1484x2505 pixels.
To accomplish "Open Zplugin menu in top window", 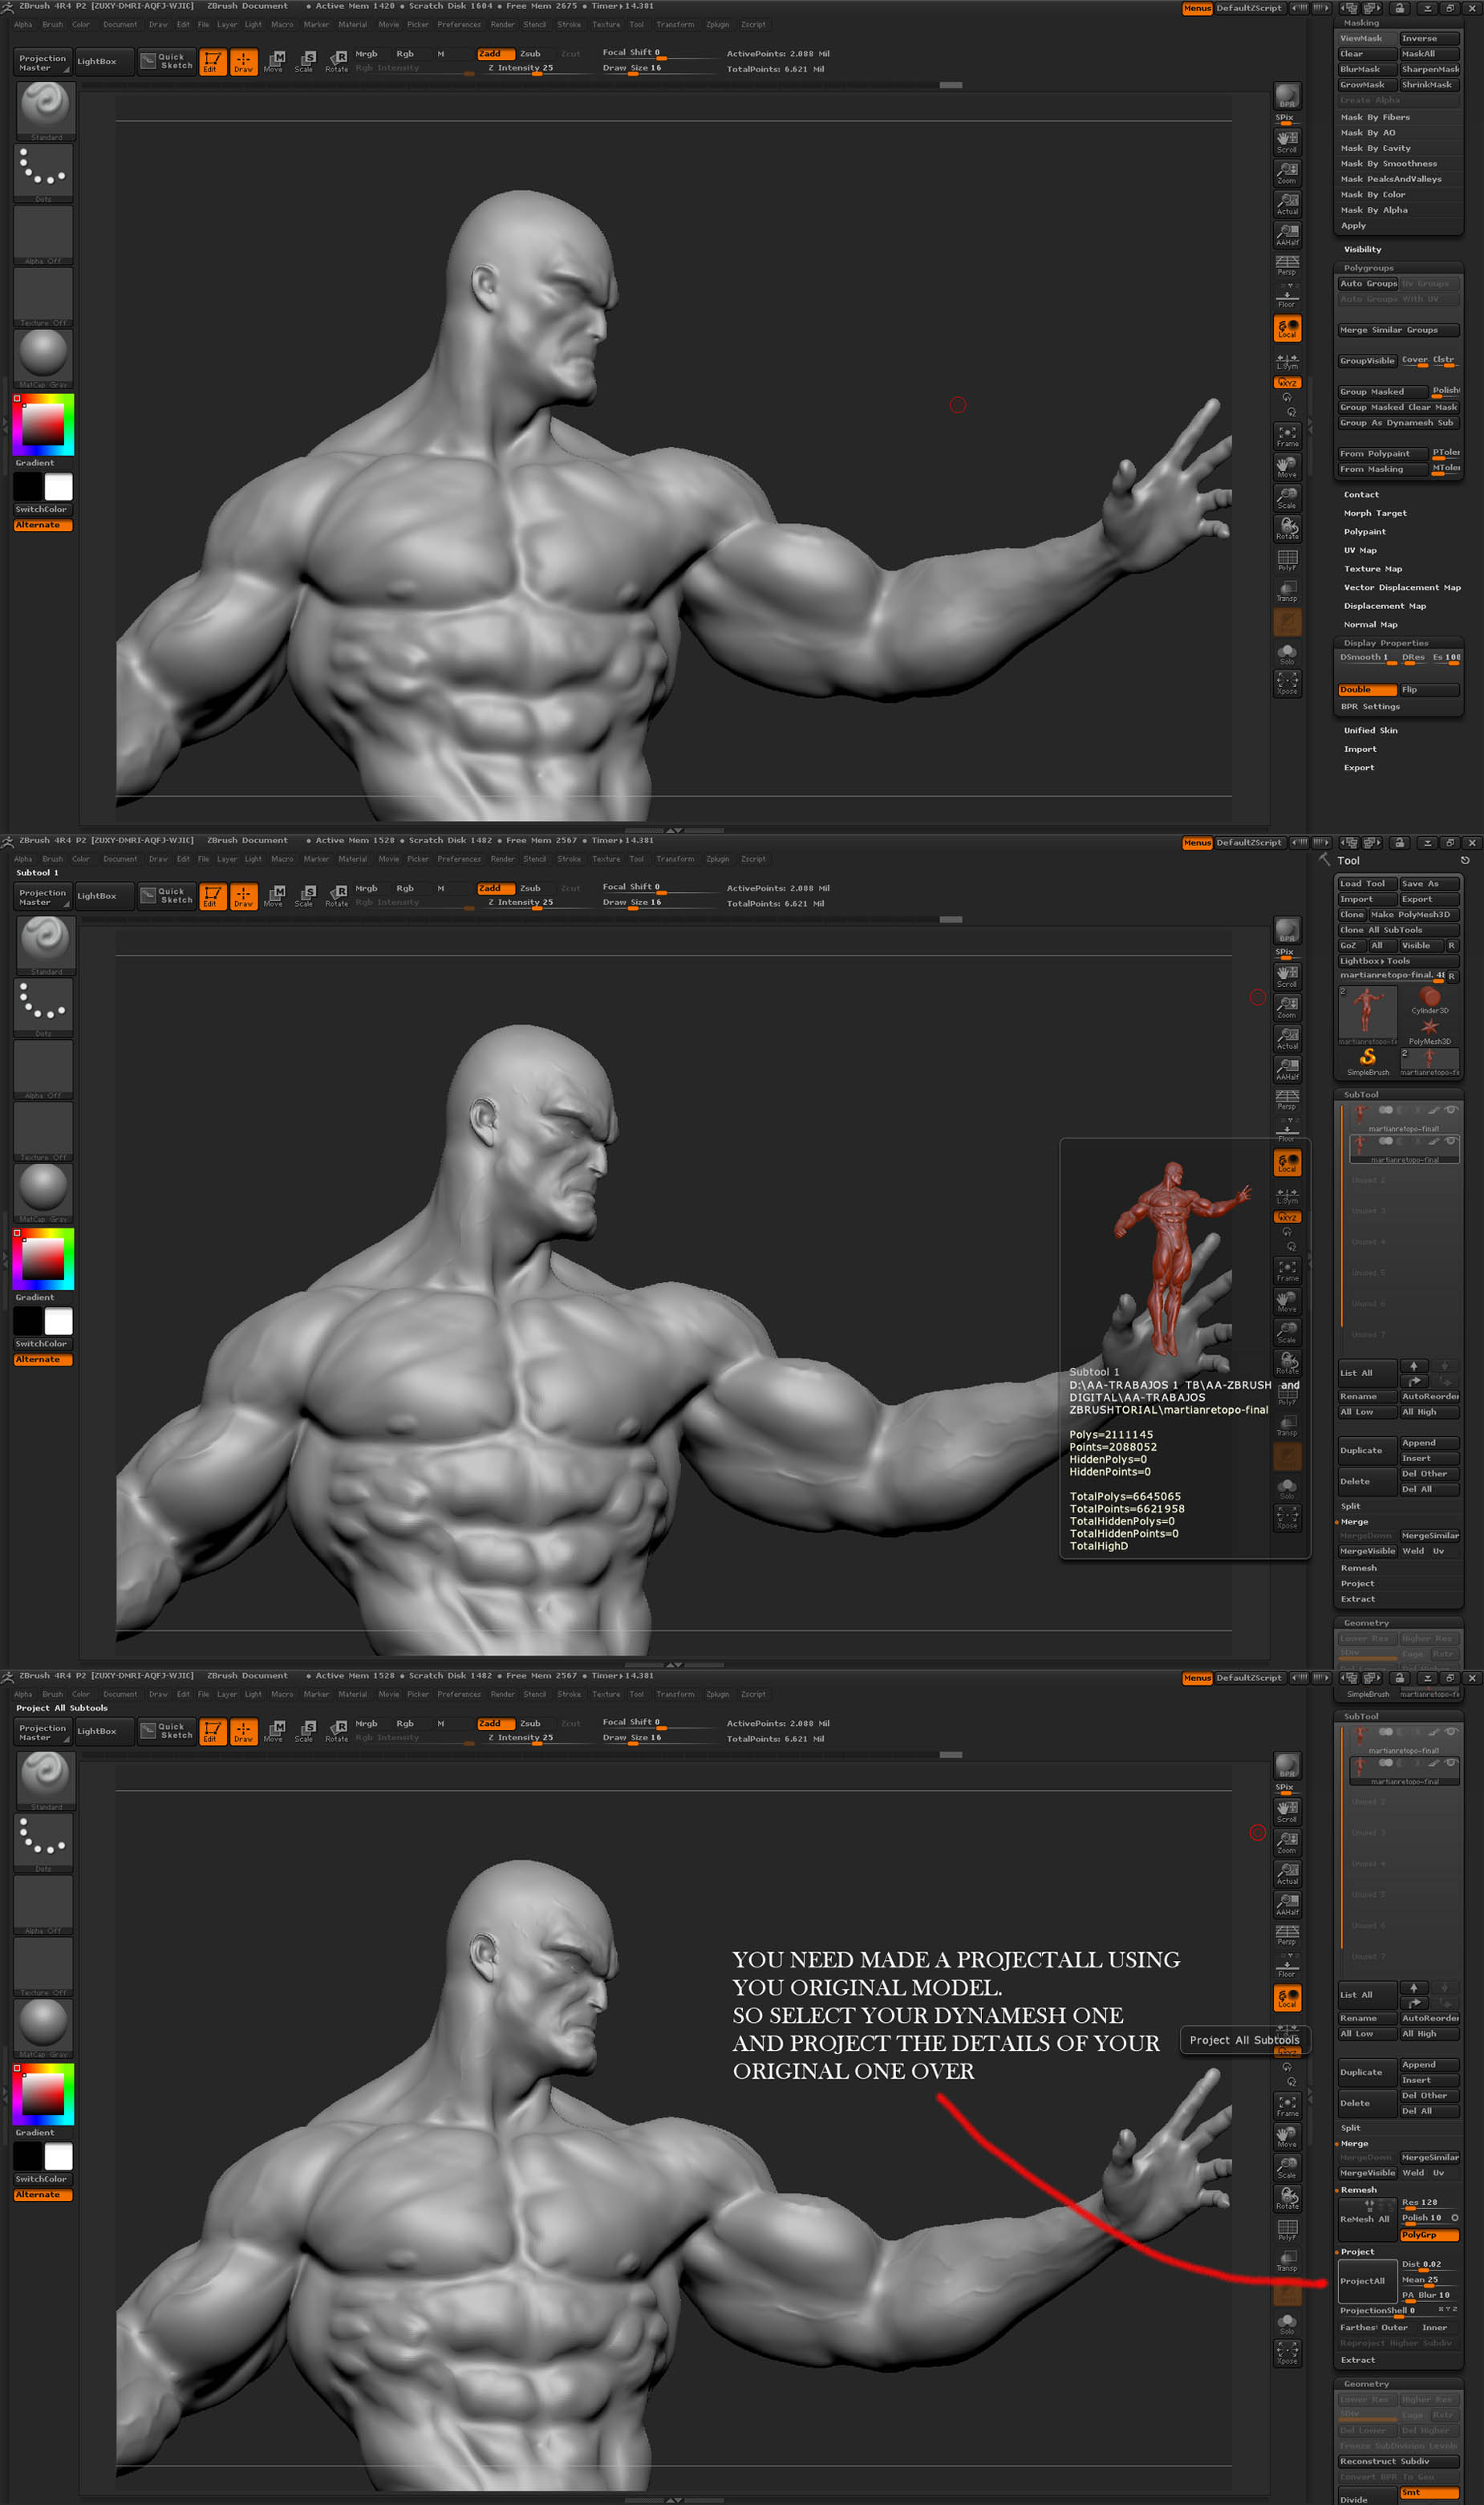I will [x=718, y=24].
